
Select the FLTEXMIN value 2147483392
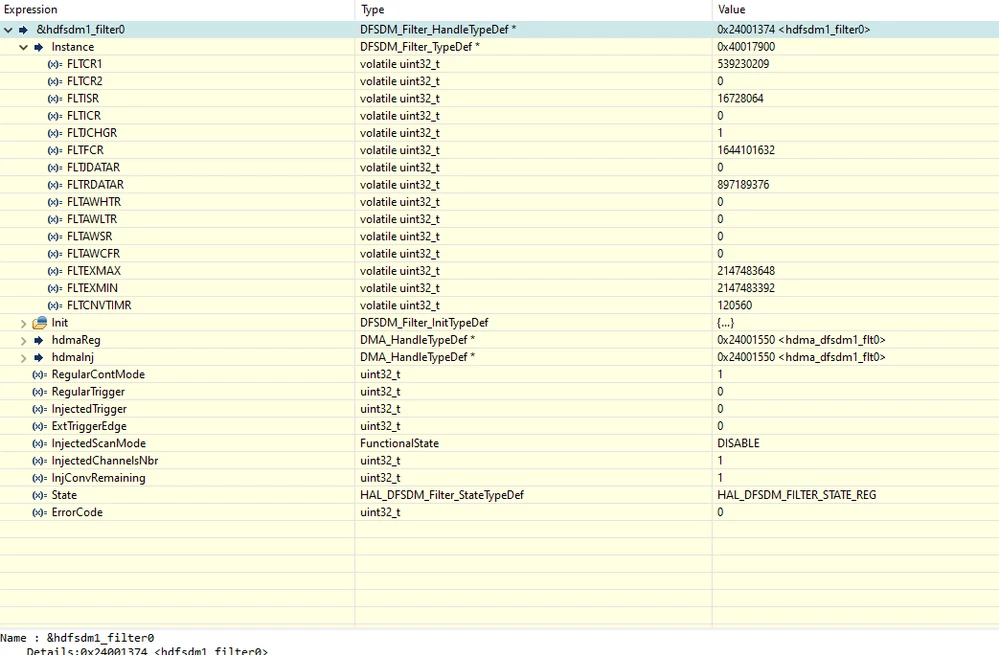pos(746,288)
